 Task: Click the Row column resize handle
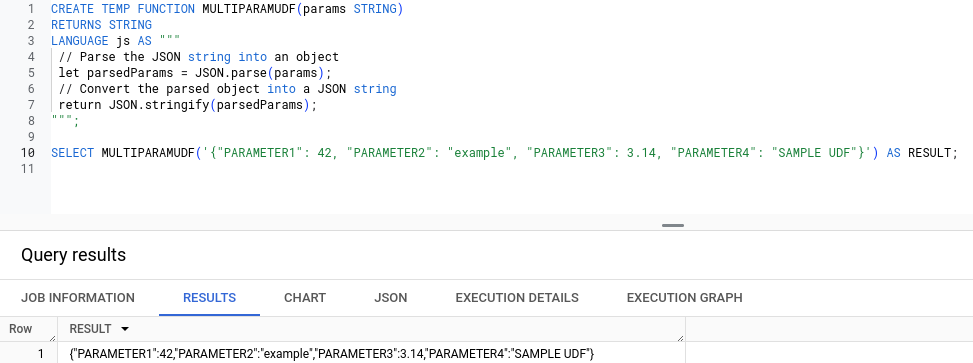pyautogui.click(x=53, y=338)
